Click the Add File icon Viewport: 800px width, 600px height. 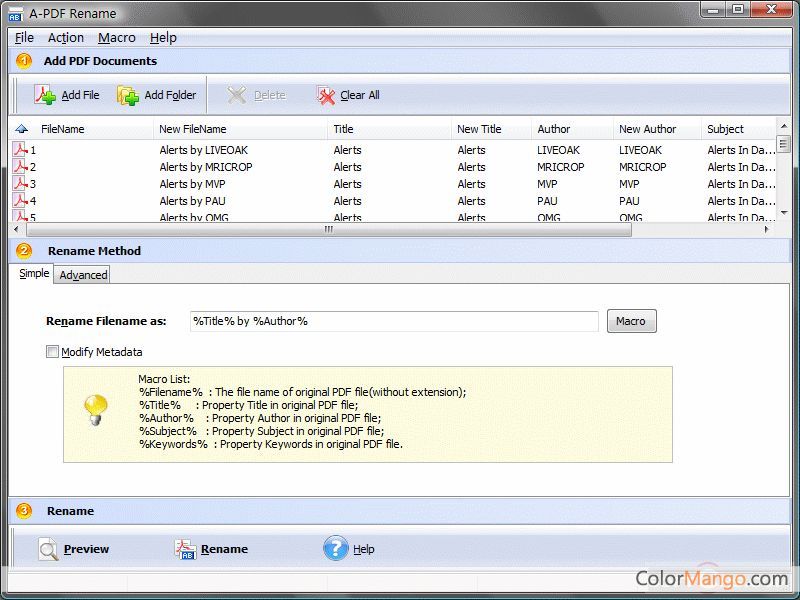pyautogui.click(x=45, y=95)
